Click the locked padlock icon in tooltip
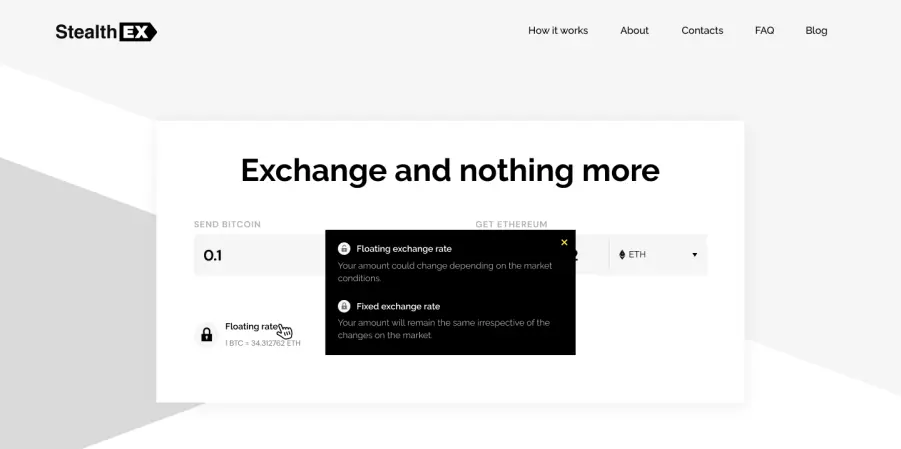The image size is (901, 449). pyautogui.click(x=344, y=306)
